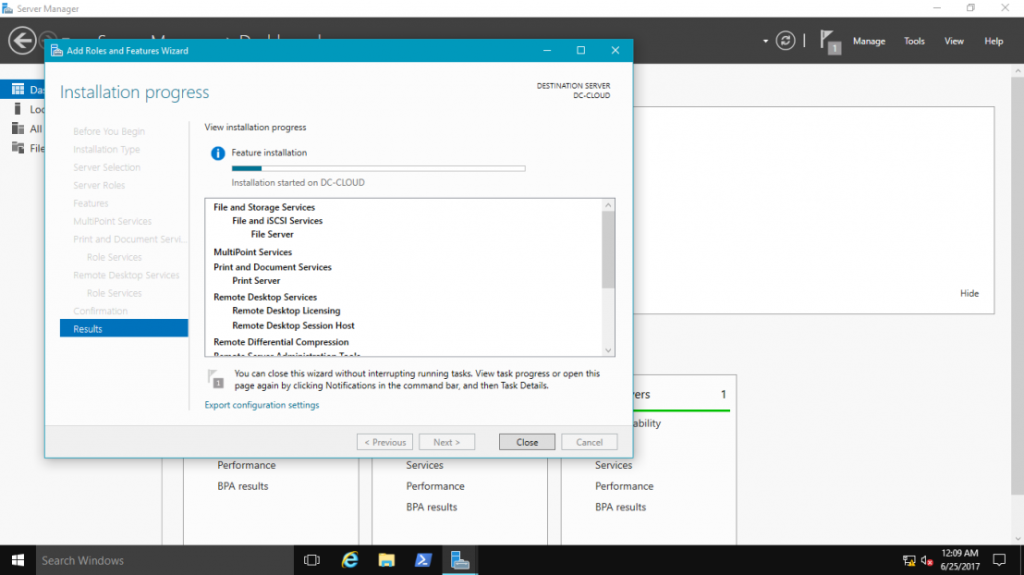
Task: Select File and iSCSI Services entry
Action: tap(278, 221)
